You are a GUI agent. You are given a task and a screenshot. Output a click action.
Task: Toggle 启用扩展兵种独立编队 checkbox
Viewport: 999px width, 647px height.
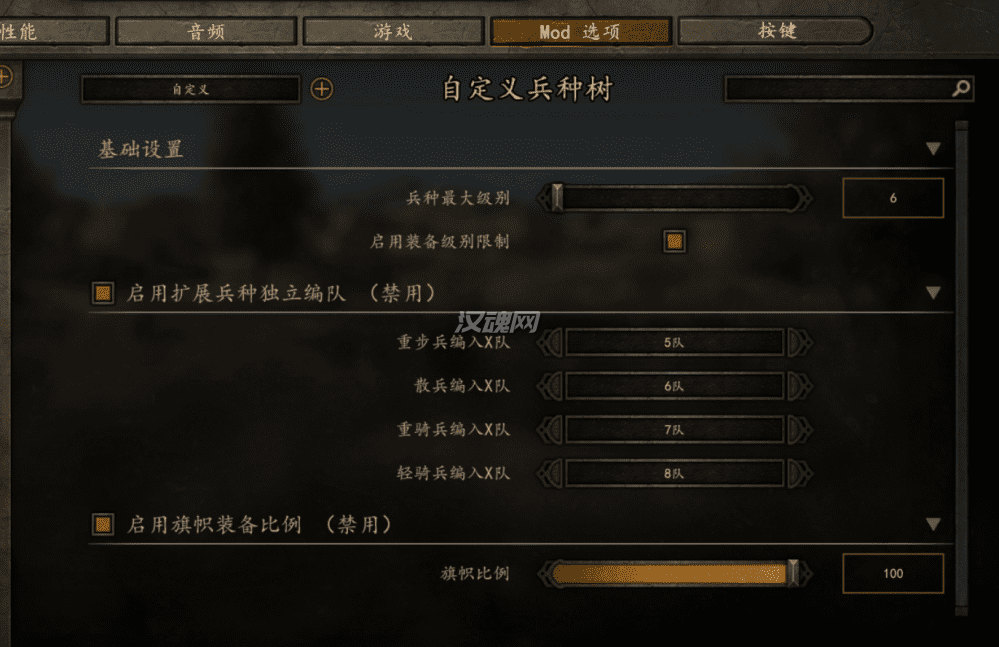click(x=103, y=293)
